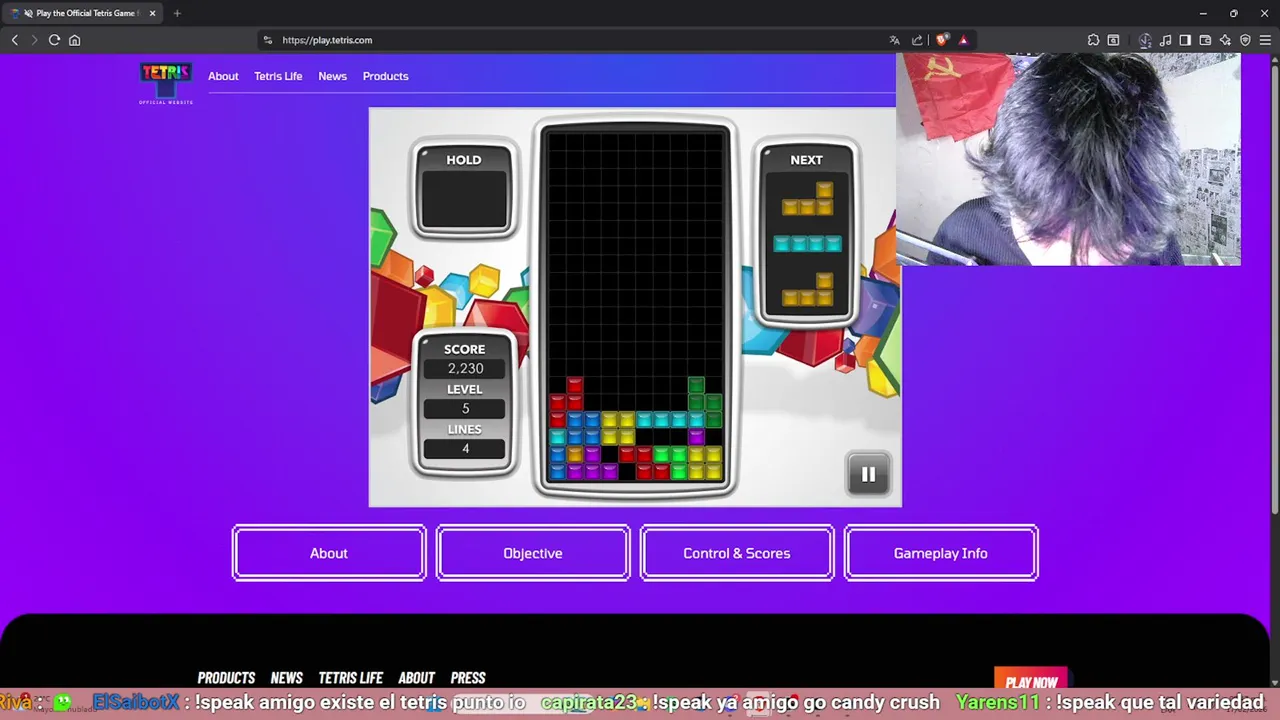Viewport: 1280px width, 720px height.
Task: Open the screenshot capture toolbar icon
Action: 1113,40
